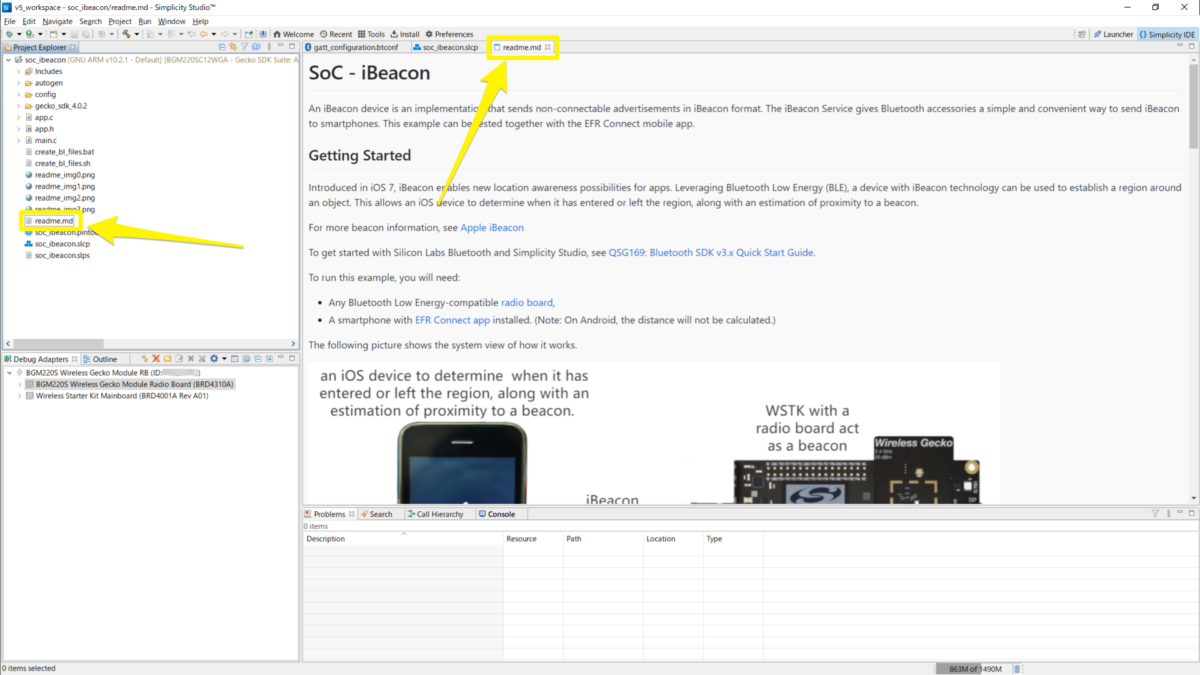This screenshot has height=675, width=1200.
Task: Click the Recent clock icon
Action: coord(322,34)
